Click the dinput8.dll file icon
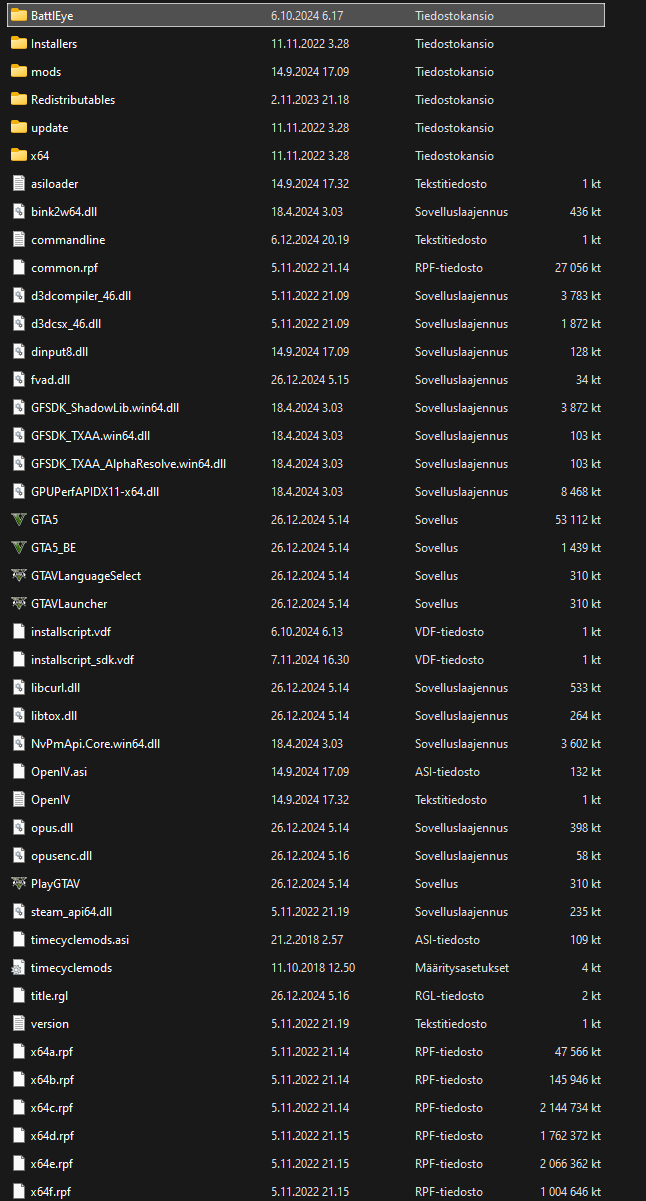 (18, 352)
